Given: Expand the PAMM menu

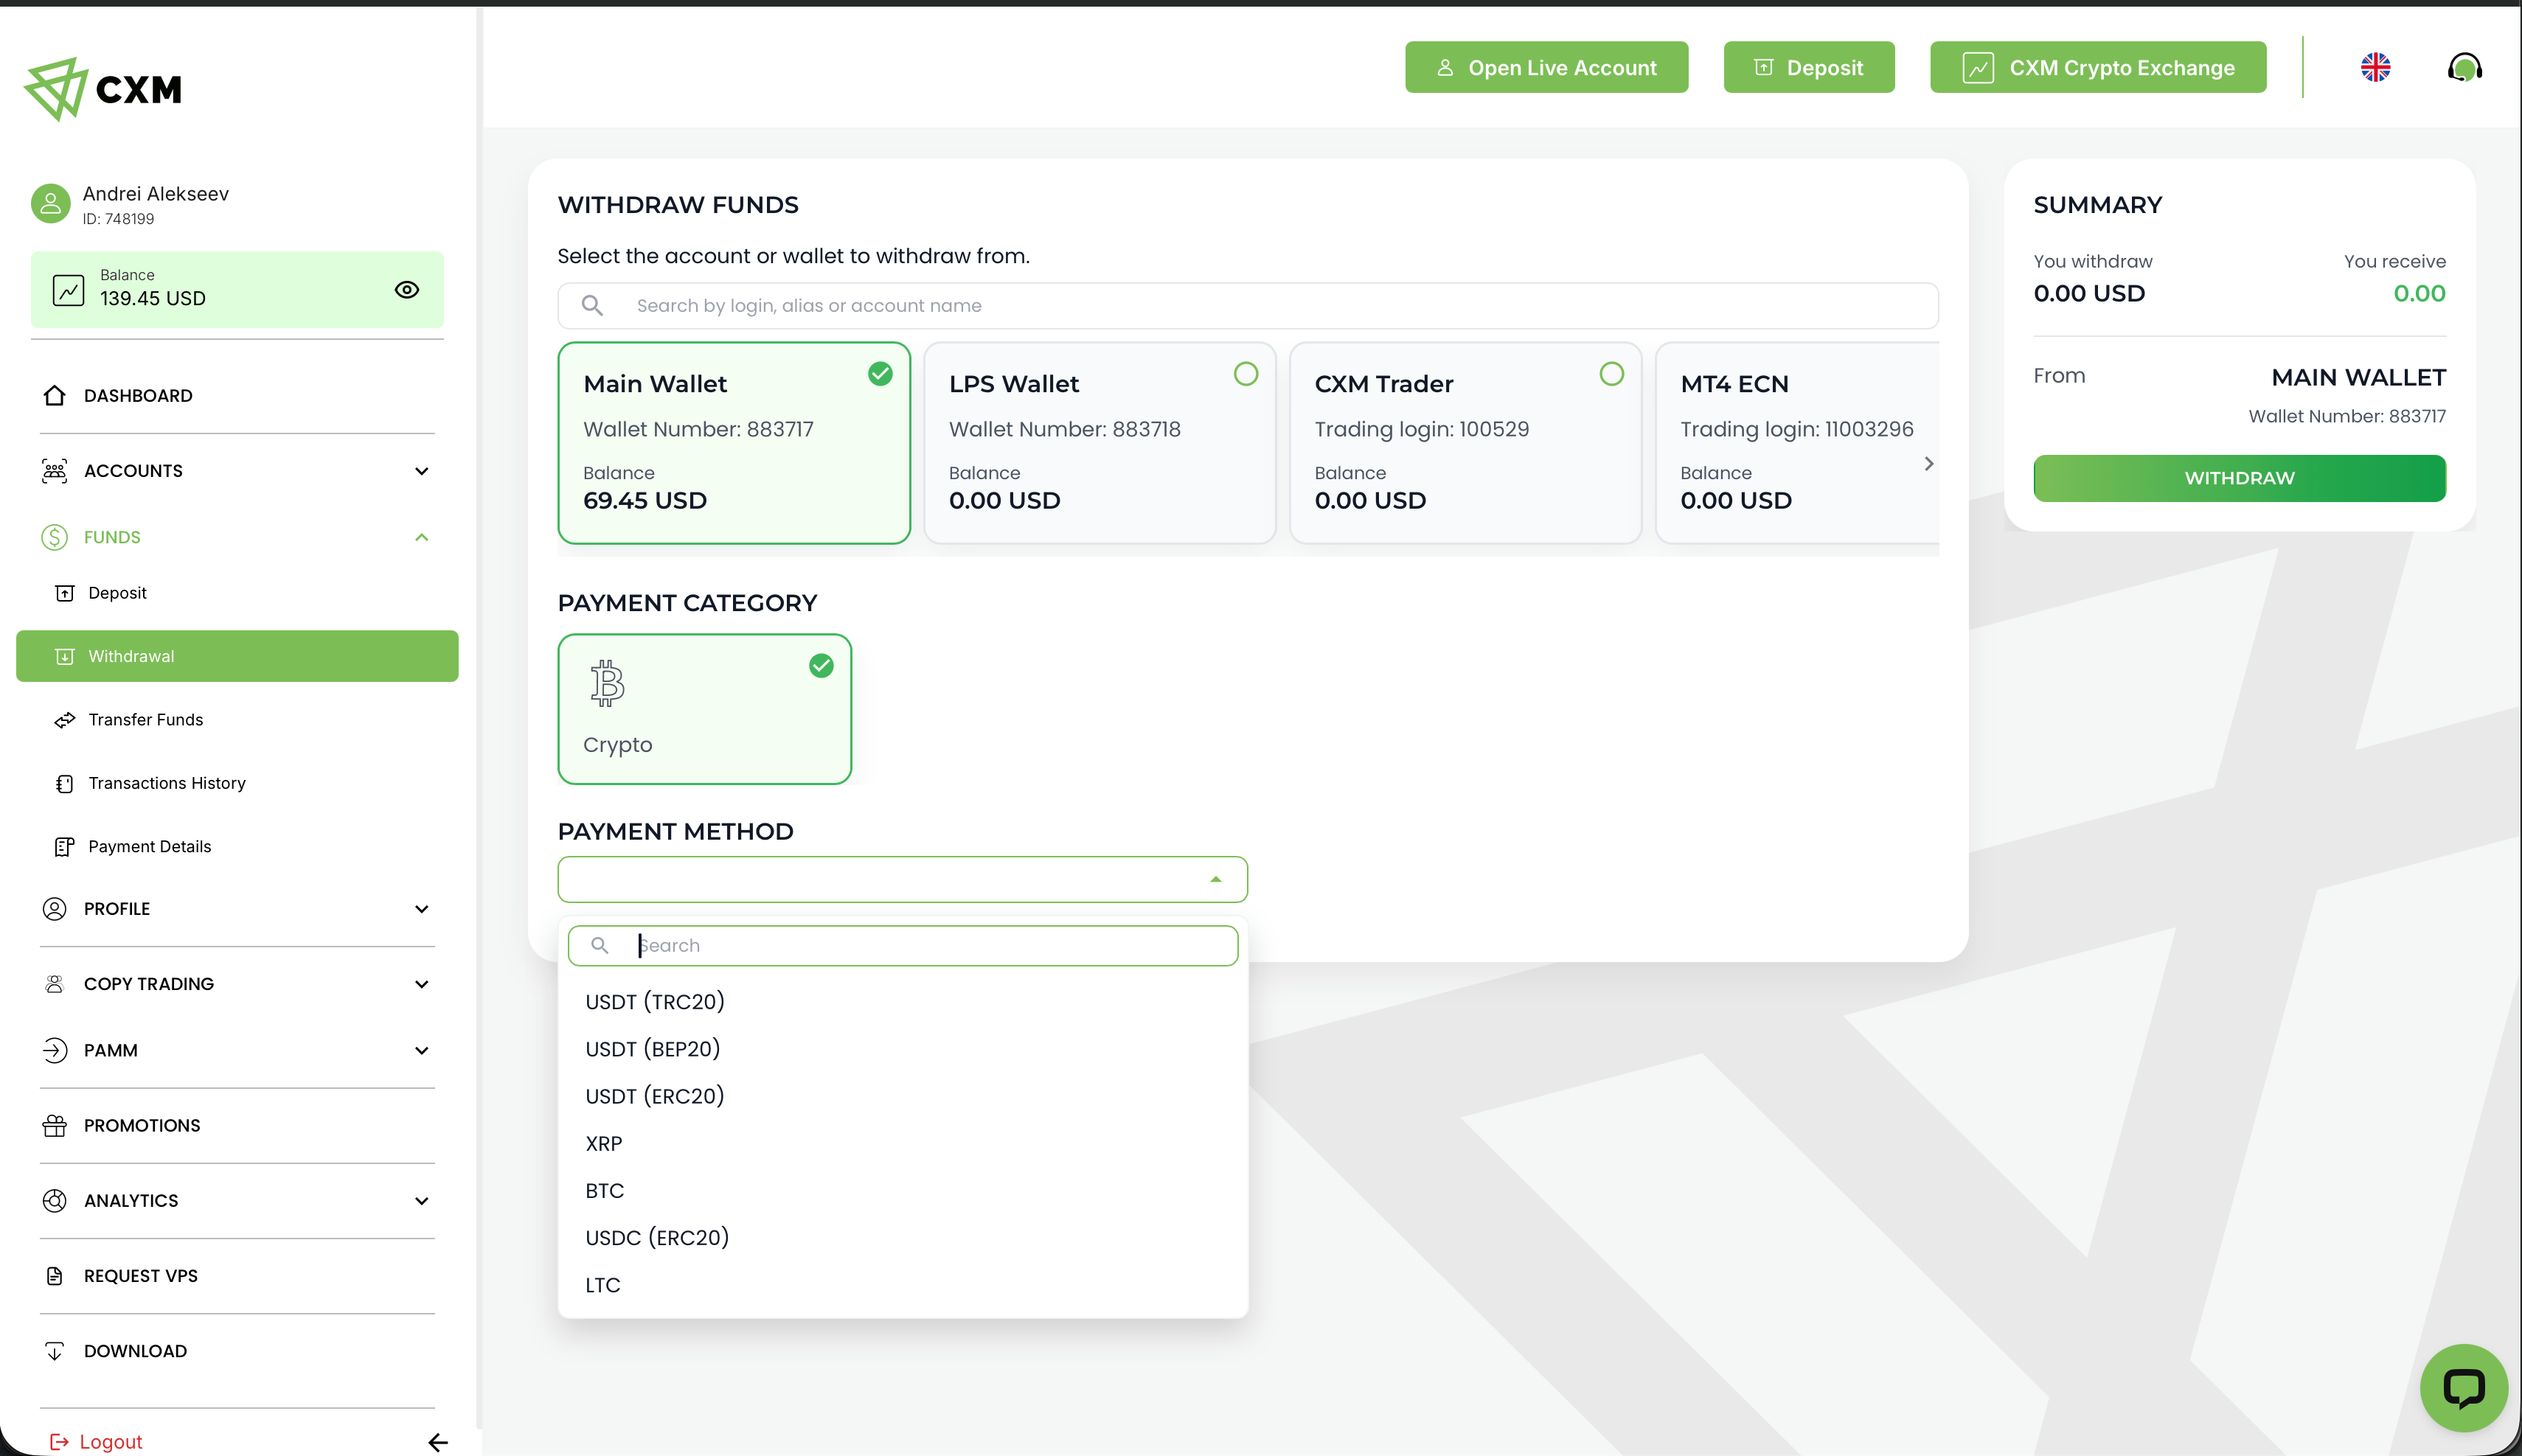Looking at the screenshot, I should 237,1050.
